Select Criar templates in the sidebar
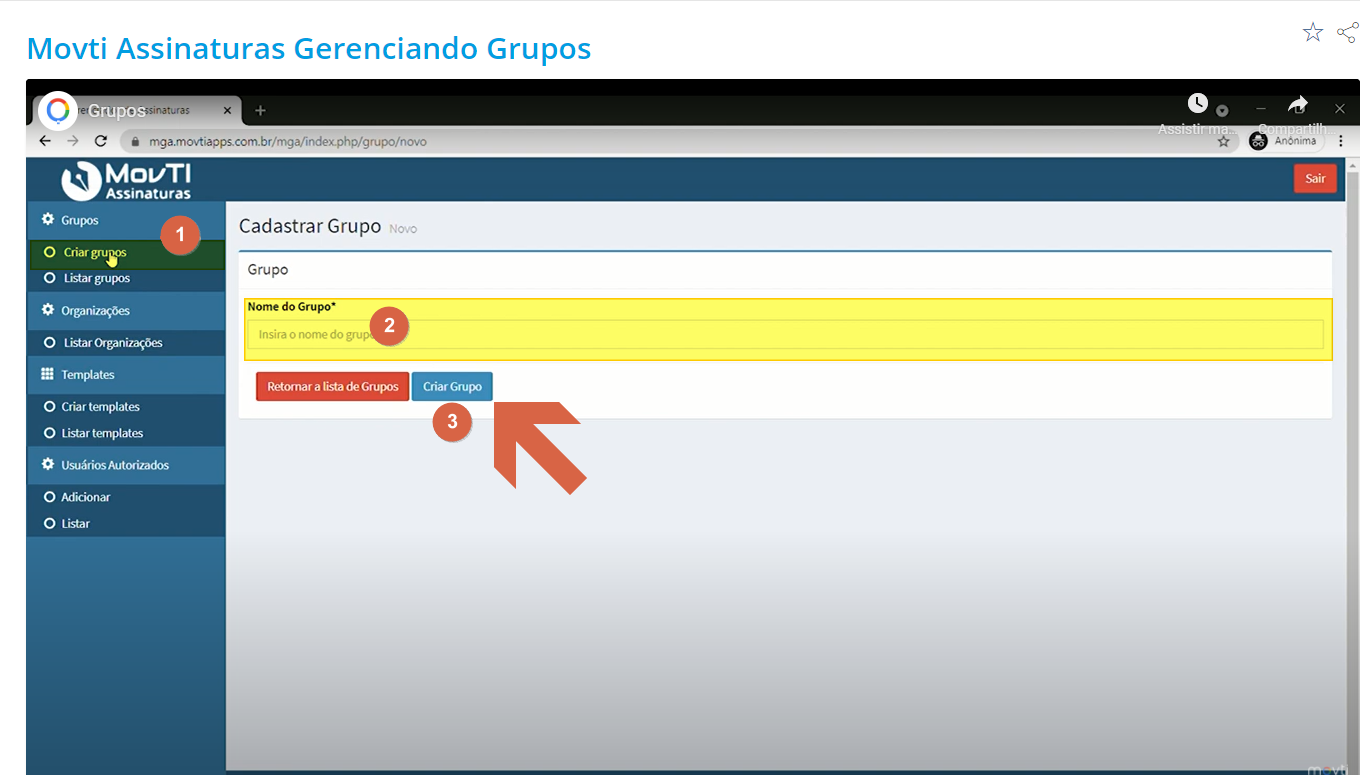The image size is (1360, 775). click(x=126, y=406)
